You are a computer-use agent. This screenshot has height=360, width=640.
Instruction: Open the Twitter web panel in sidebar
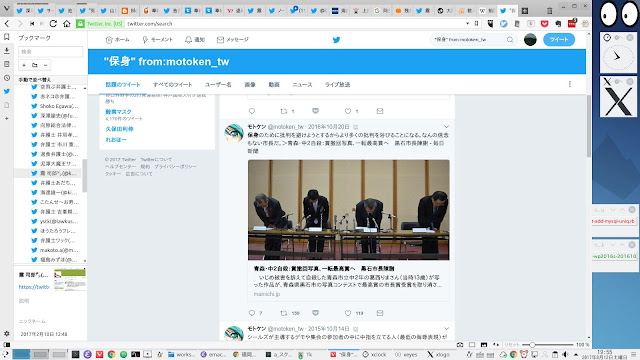coord(7,91)
